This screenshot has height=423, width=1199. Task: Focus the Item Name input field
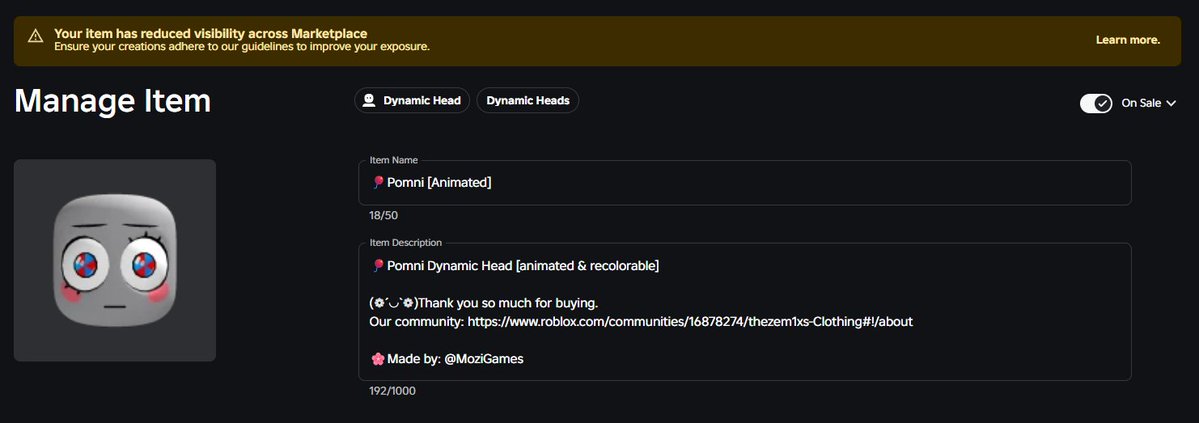tap(745, 183)
